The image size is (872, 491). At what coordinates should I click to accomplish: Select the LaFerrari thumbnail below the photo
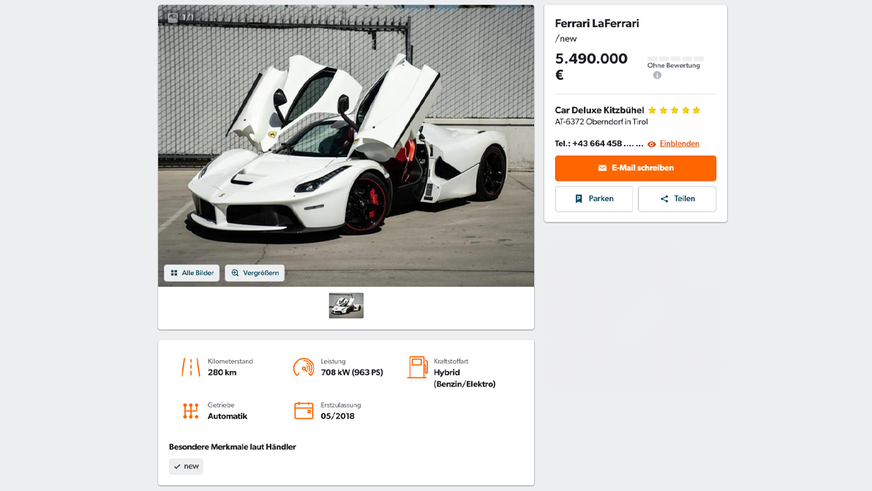click(346, 306)
